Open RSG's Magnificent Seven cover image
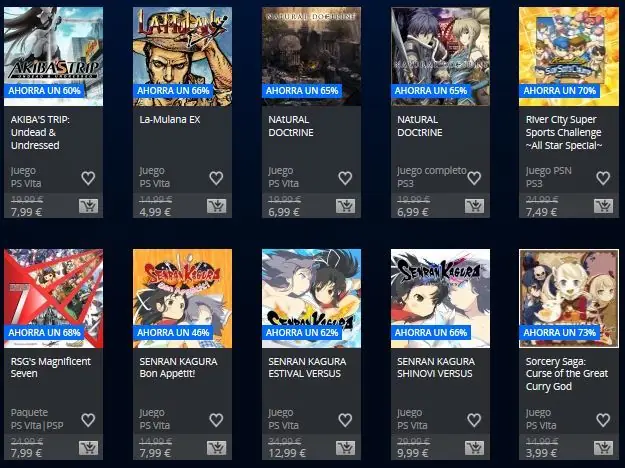This screenshot has width=625, height=468. (53, 298)
